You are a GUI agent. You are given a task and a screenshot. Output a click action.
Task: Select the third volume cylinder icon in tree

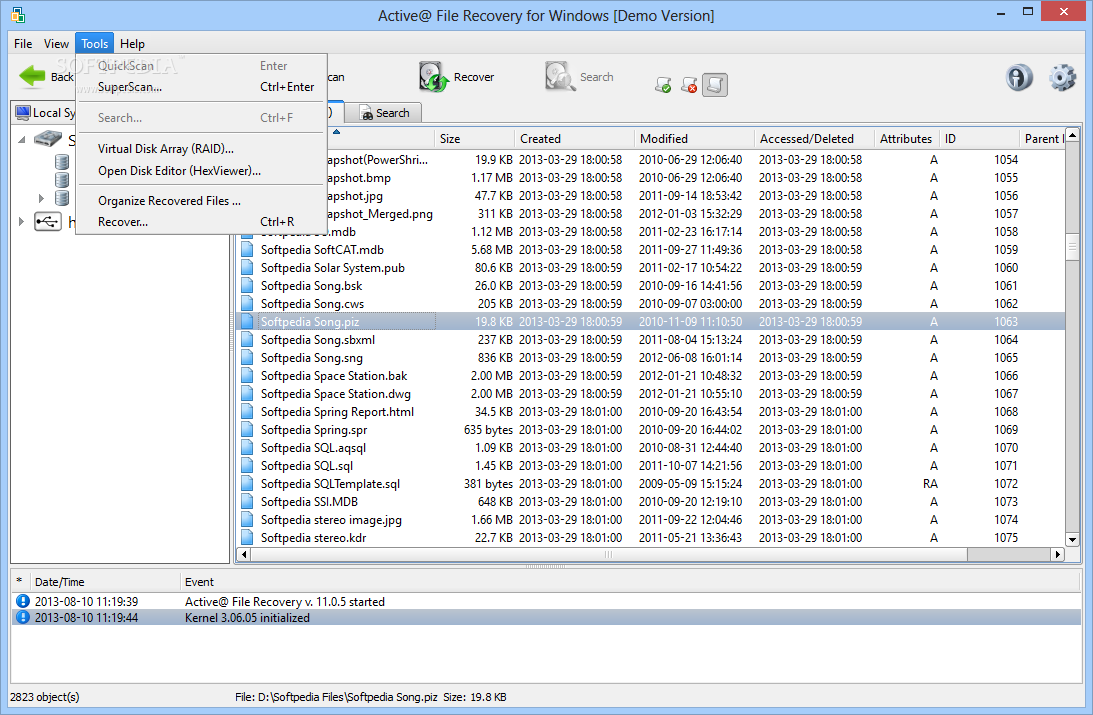(x=62, y=198)
